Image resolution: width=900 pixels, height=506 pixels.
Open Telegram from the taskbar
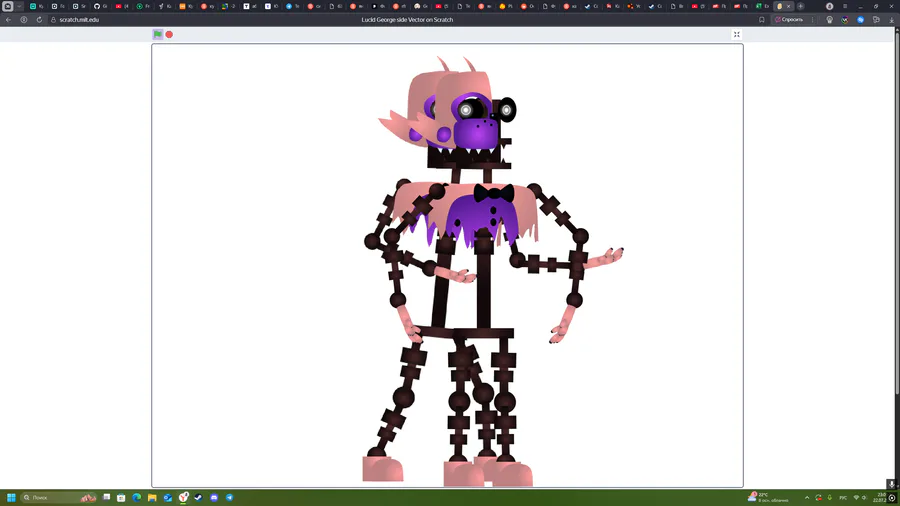230,497
